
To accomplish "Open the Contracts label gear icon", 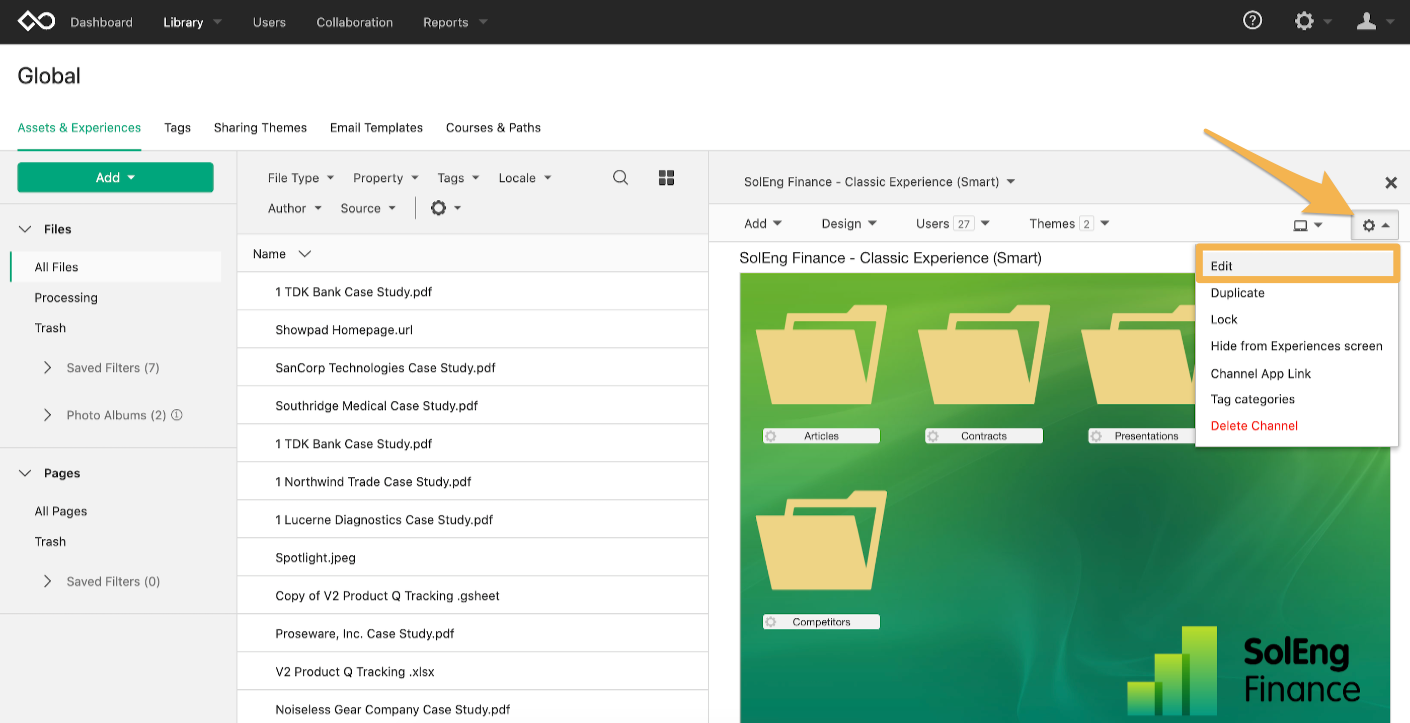I will point(933,436).
